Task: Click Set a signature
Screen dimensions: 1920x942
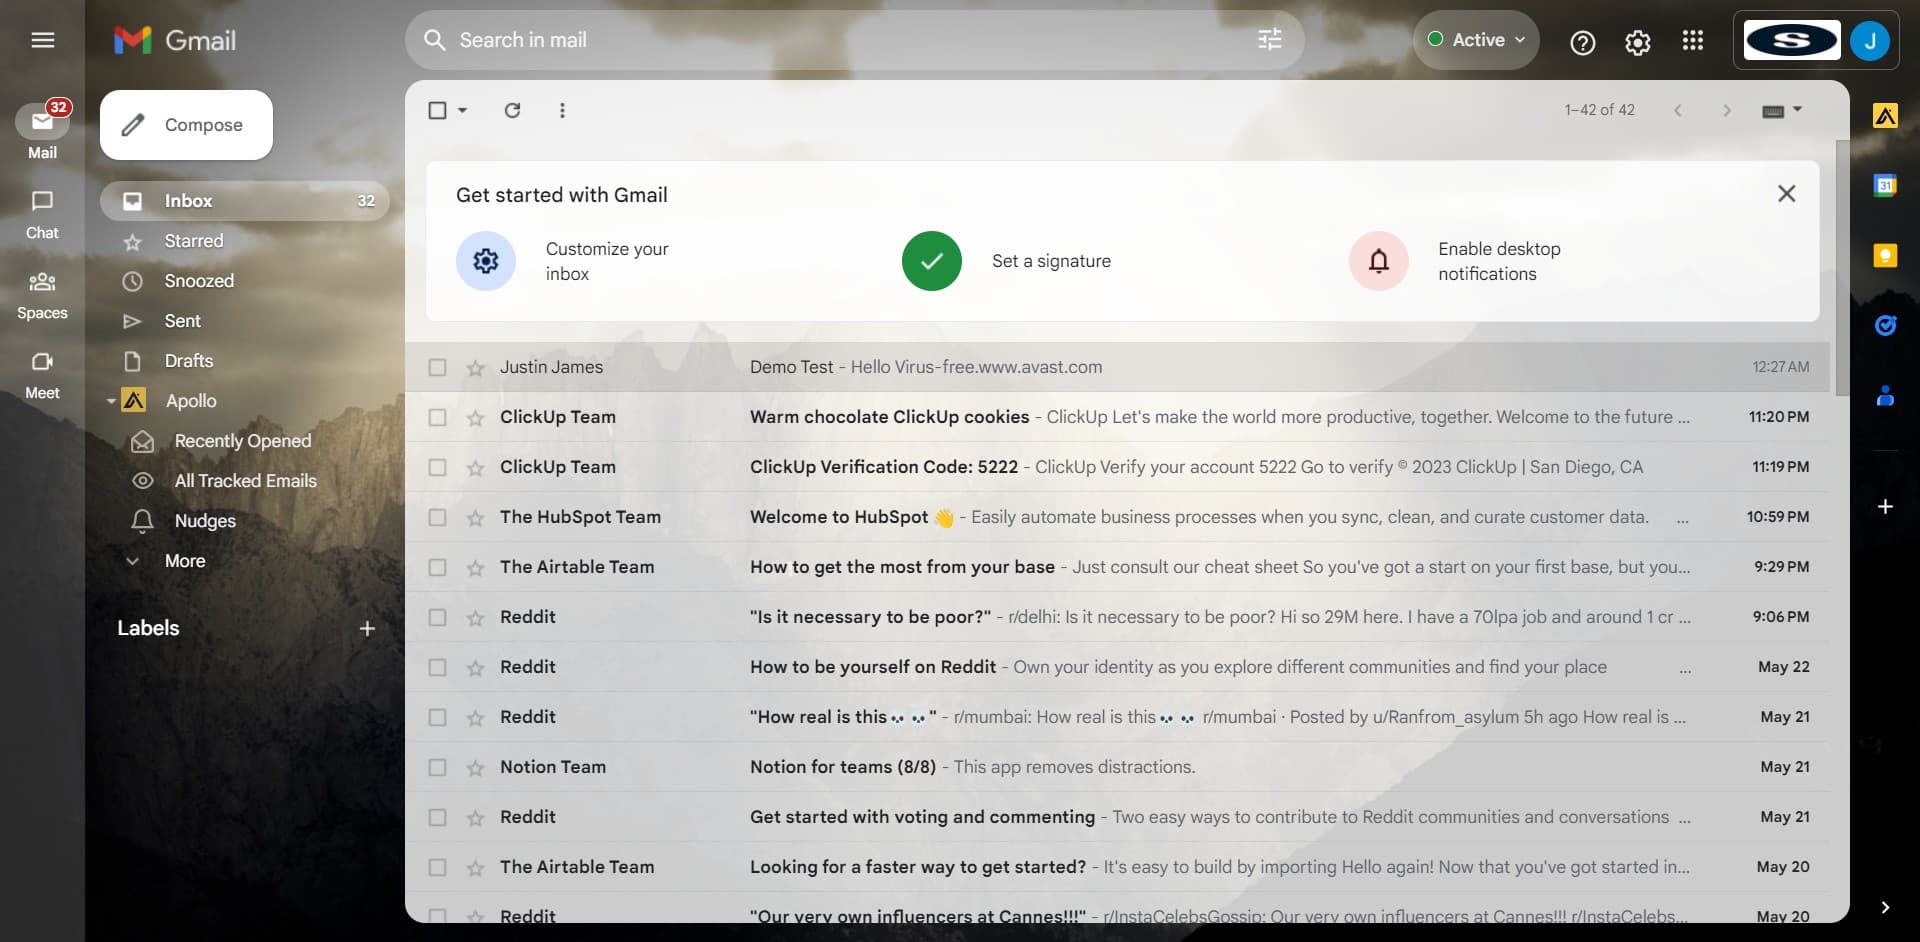Action: (x=1050, y=260)
